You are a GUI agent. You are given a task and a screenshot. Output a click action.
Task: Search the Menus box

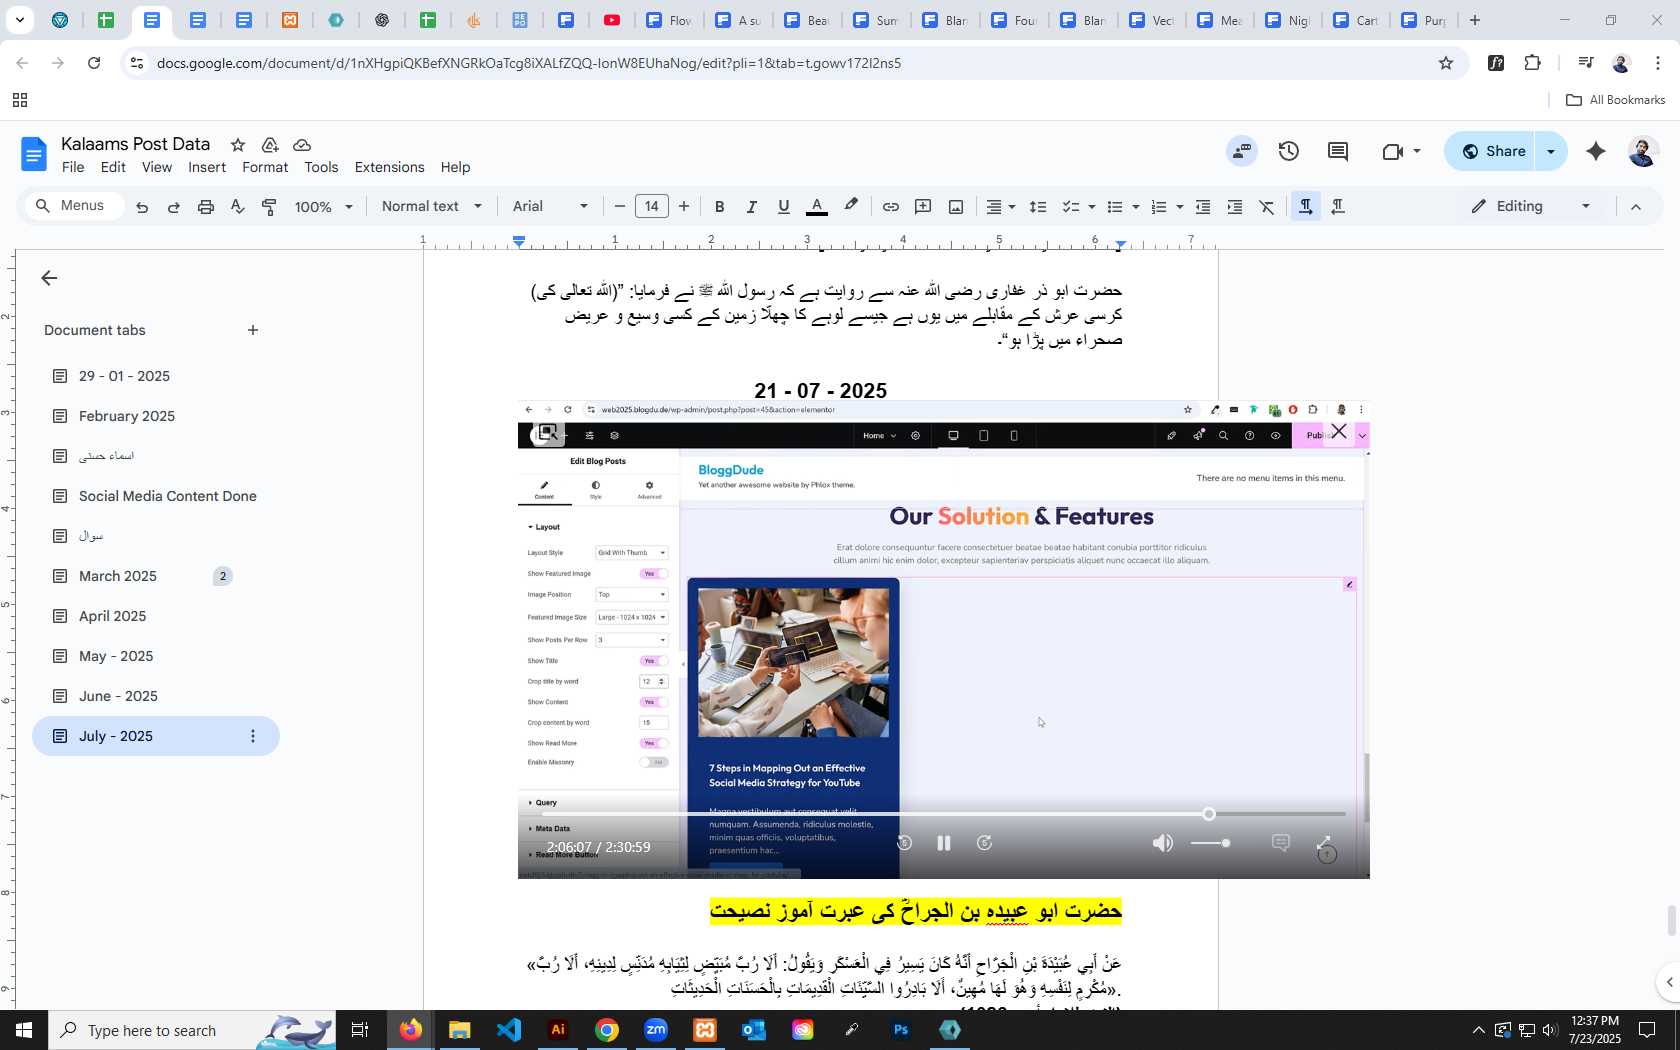point(75,206)
